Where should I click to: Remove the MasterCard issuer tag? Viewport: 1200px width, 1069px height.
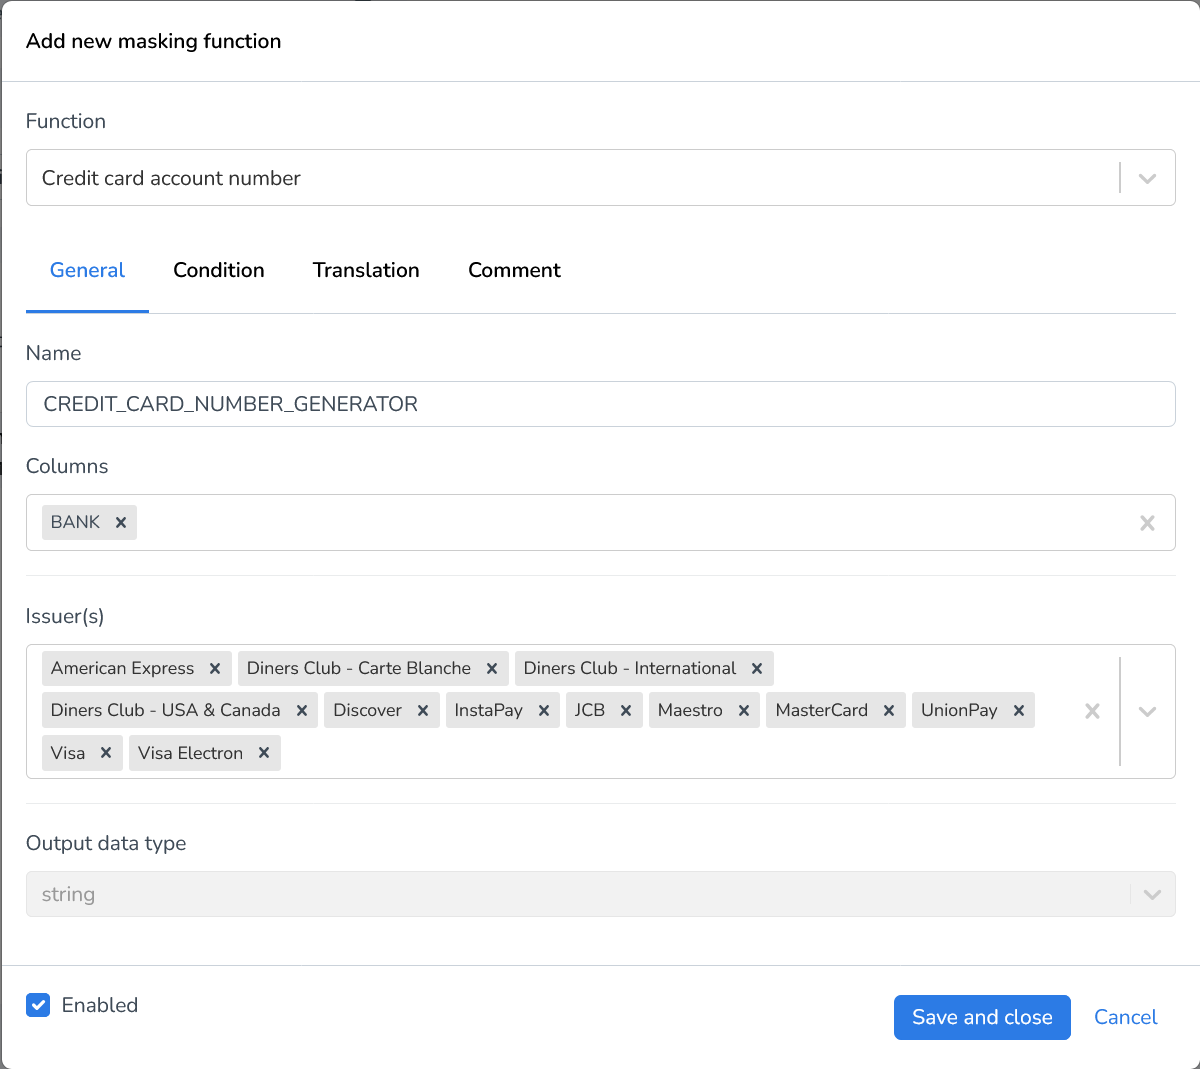[x=888, y=710]
